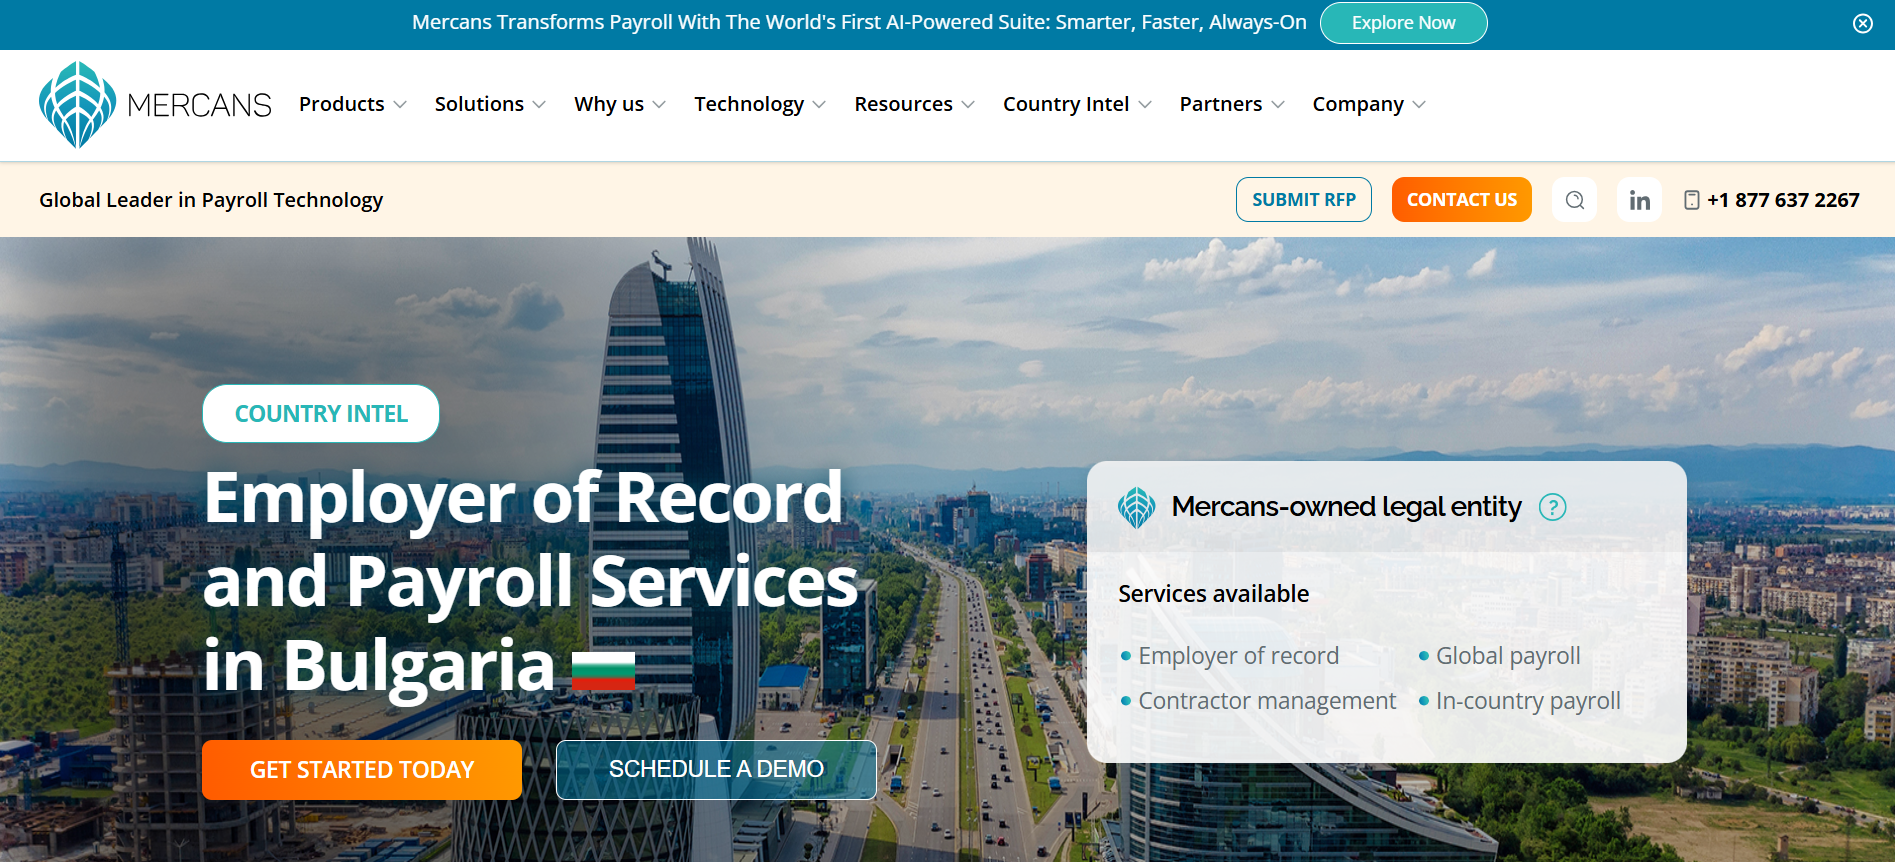Call the +1 877 637 2267 number link
Viewport: 1895px width, 862px height.
1783,200
